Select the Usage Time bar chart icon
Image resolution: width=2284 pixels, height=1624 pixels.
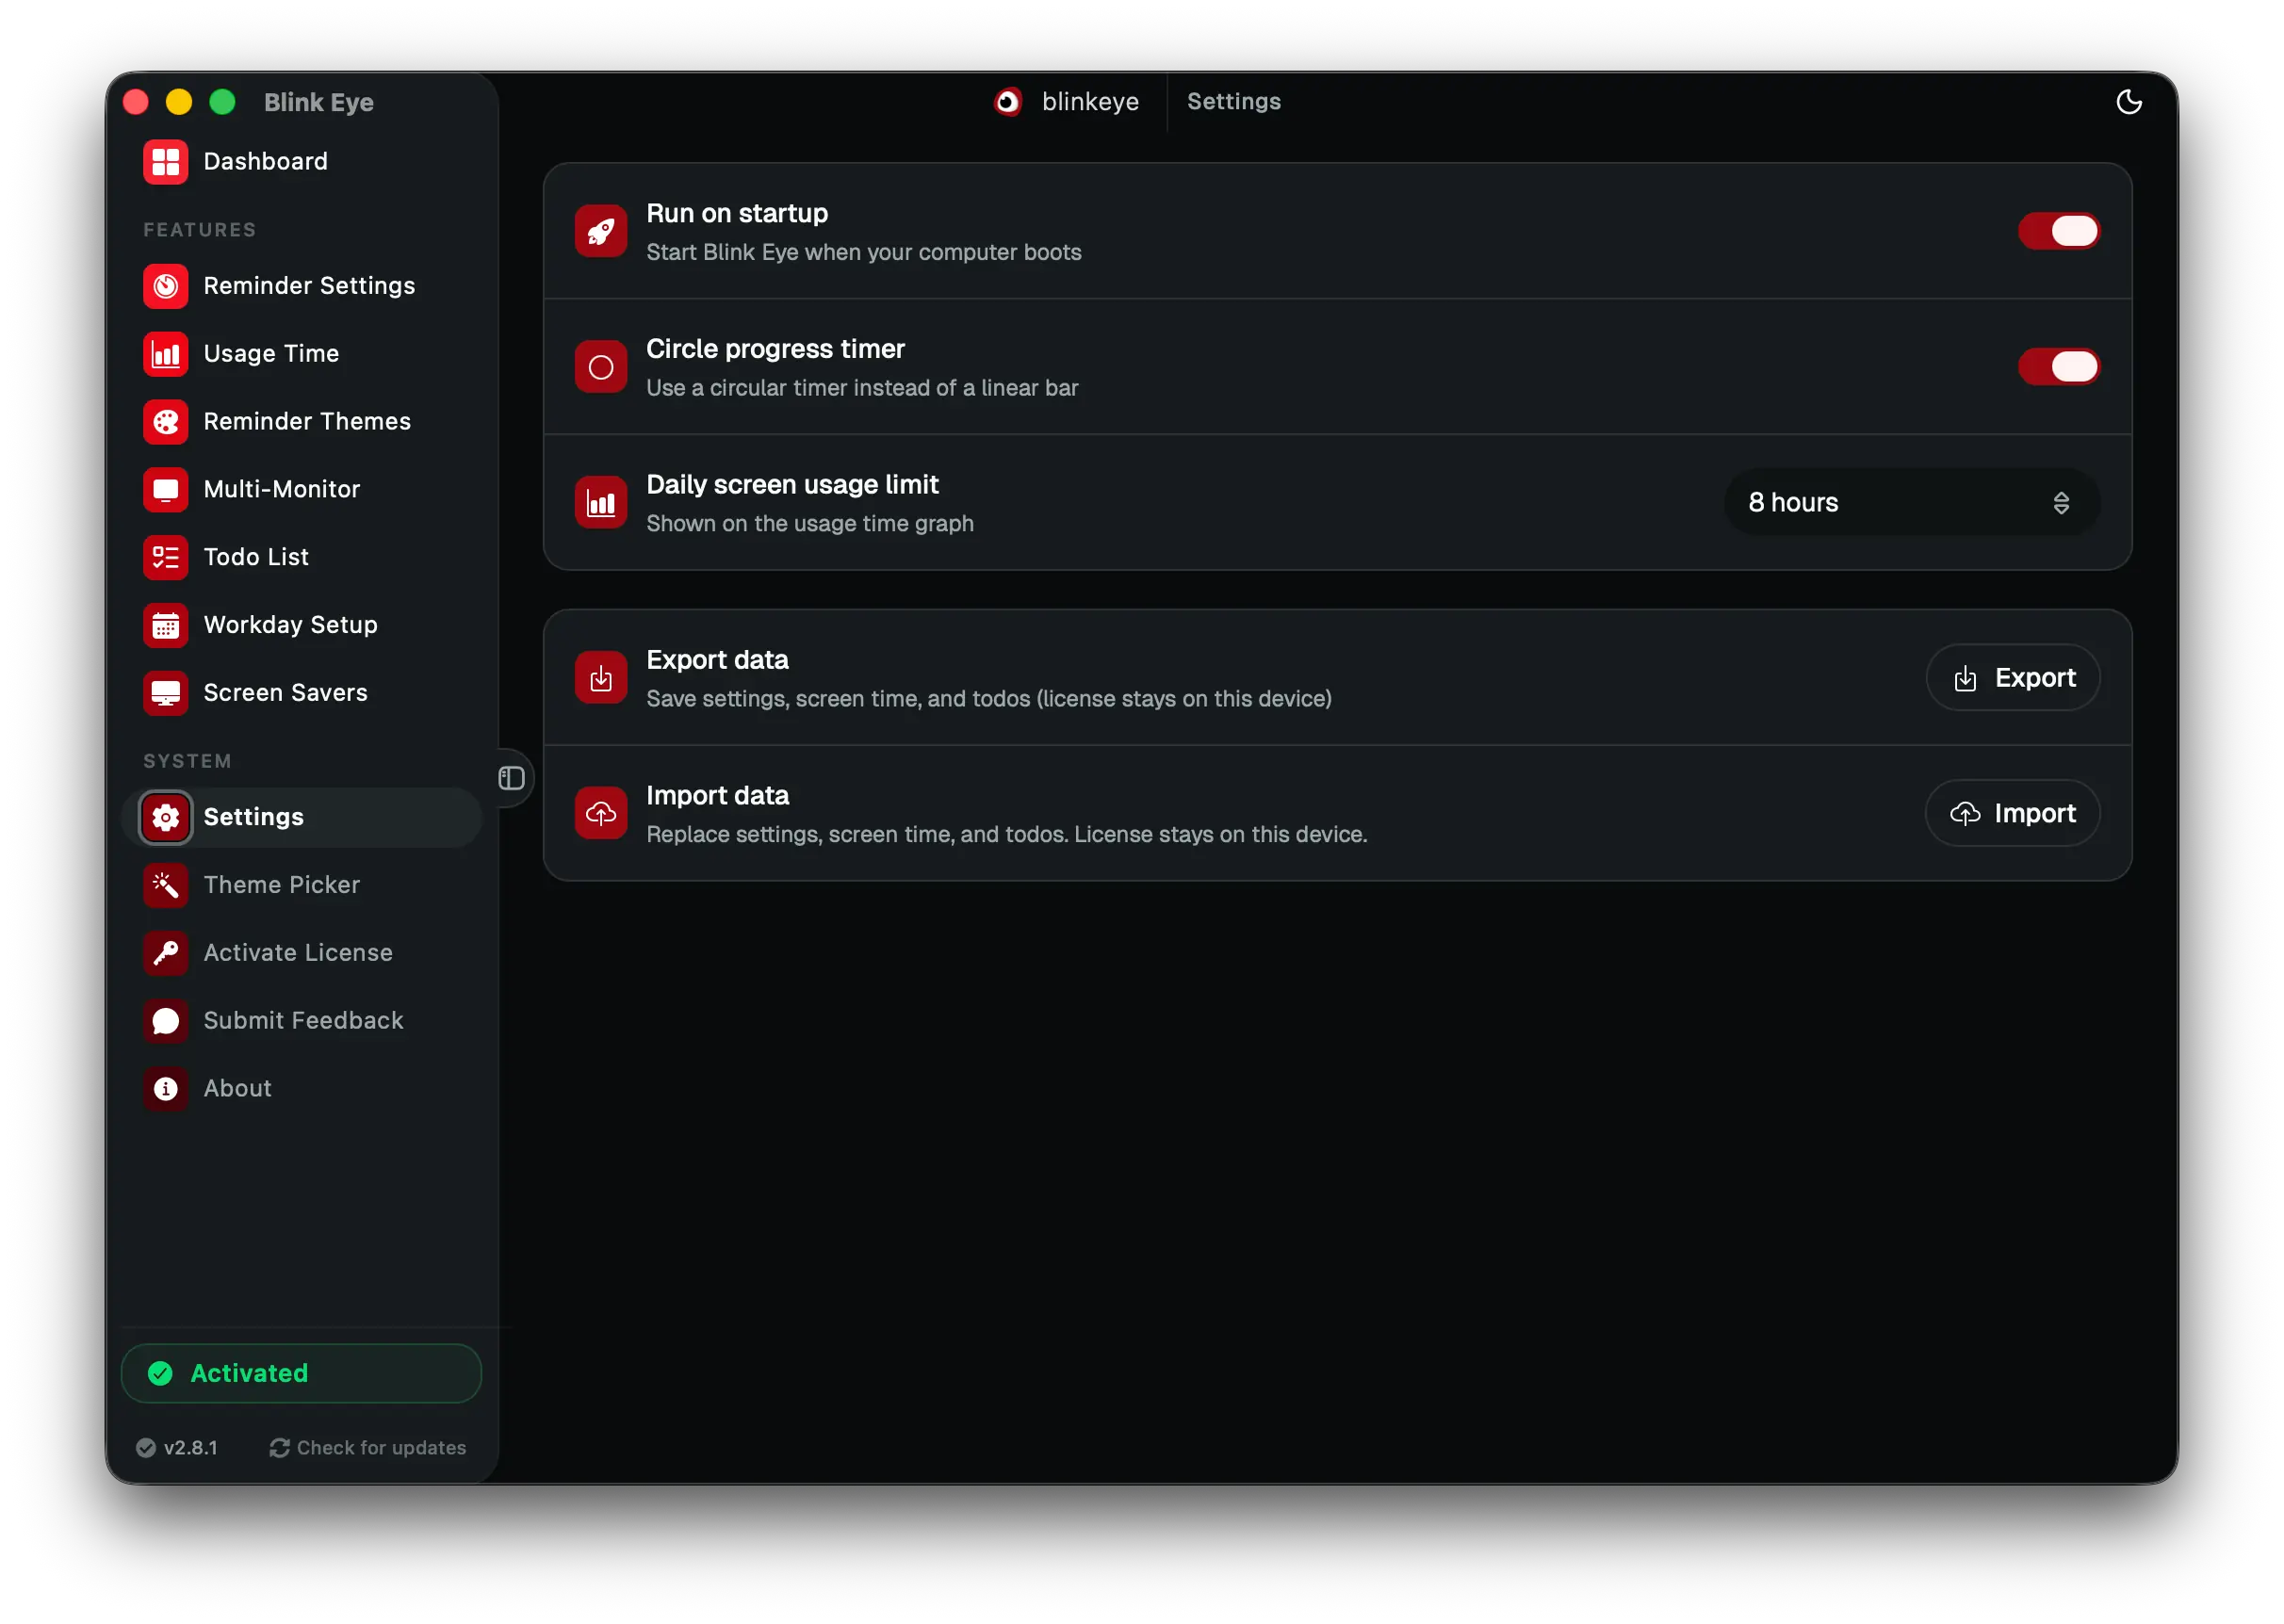(166, 354)
